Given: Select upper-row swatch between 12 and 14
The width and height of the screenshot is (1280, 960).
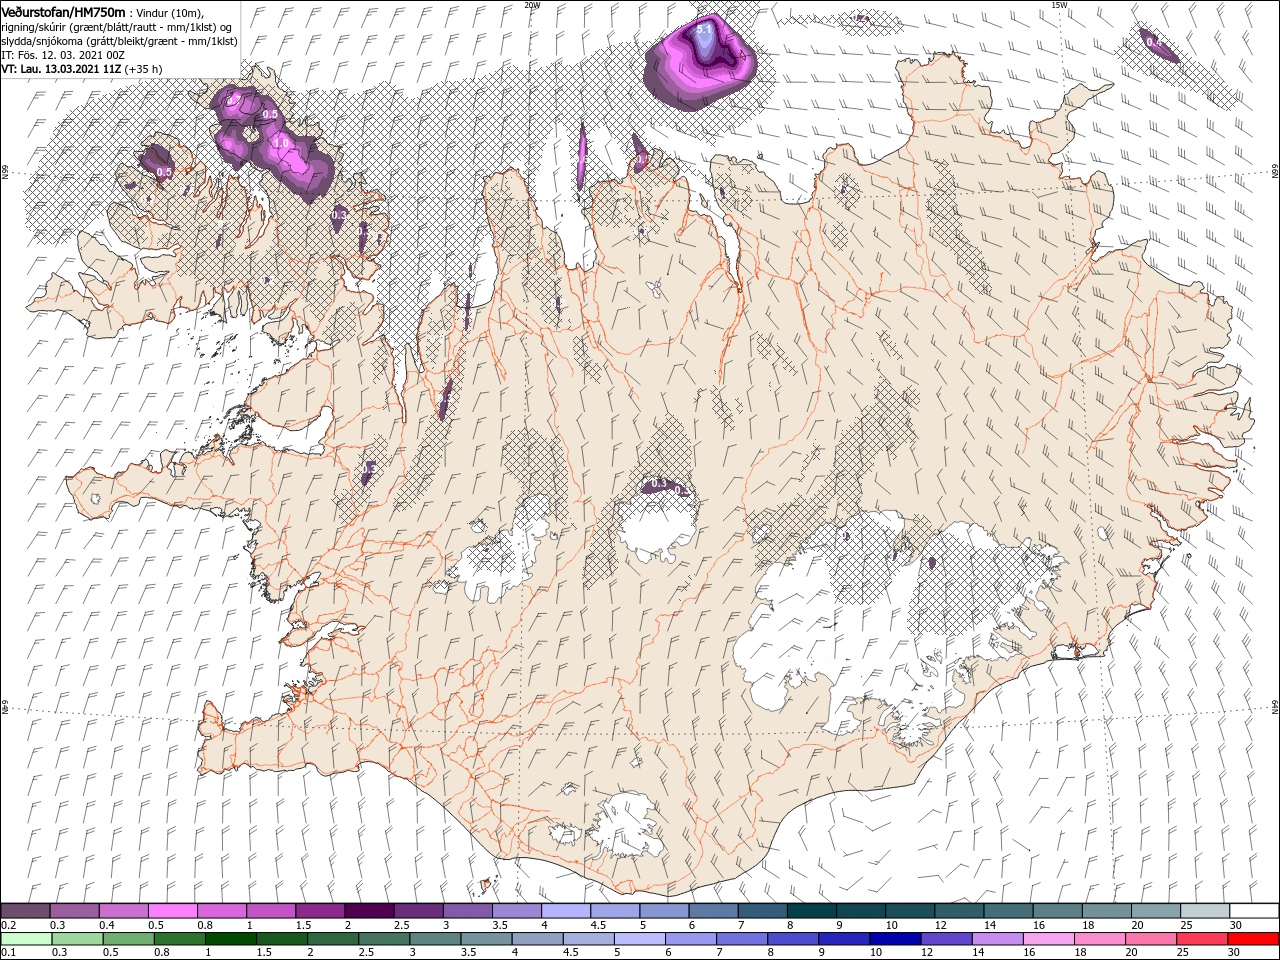Looking at the screenshot, I should (x=960, y=911).
